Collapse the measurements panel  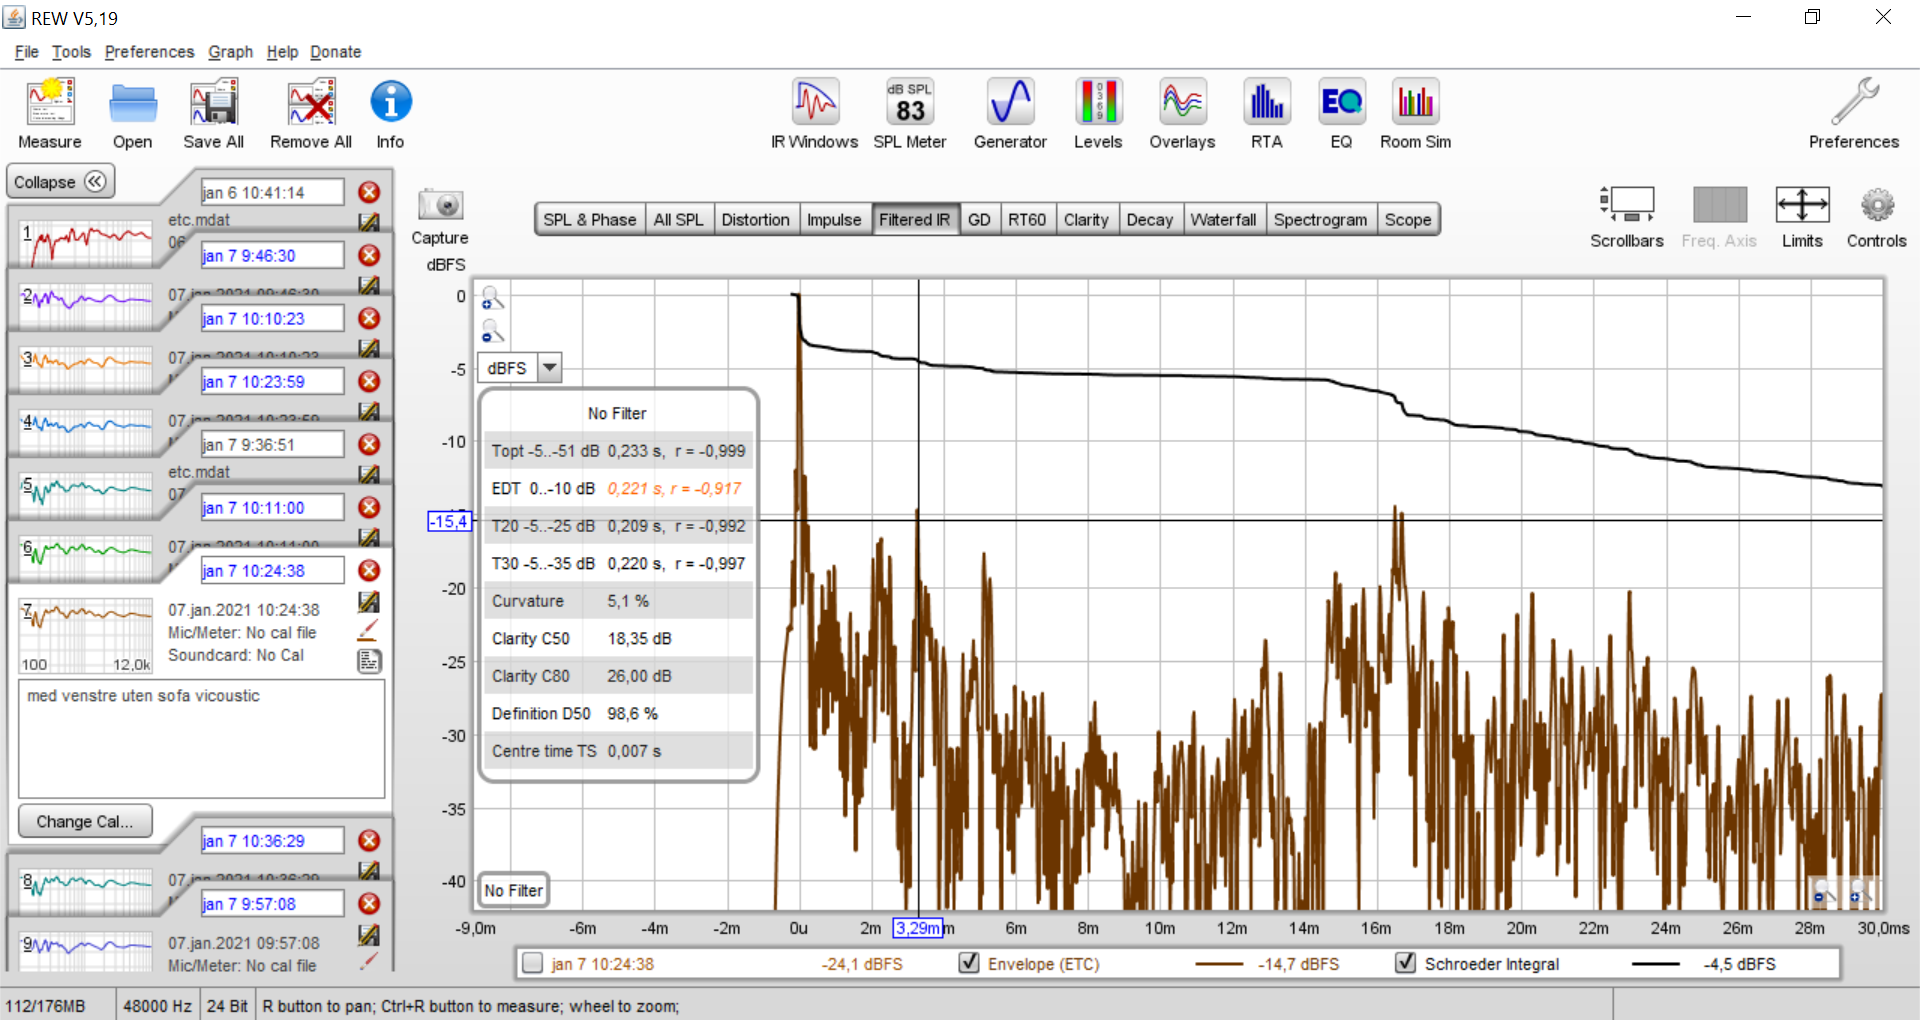pos(61,182)
